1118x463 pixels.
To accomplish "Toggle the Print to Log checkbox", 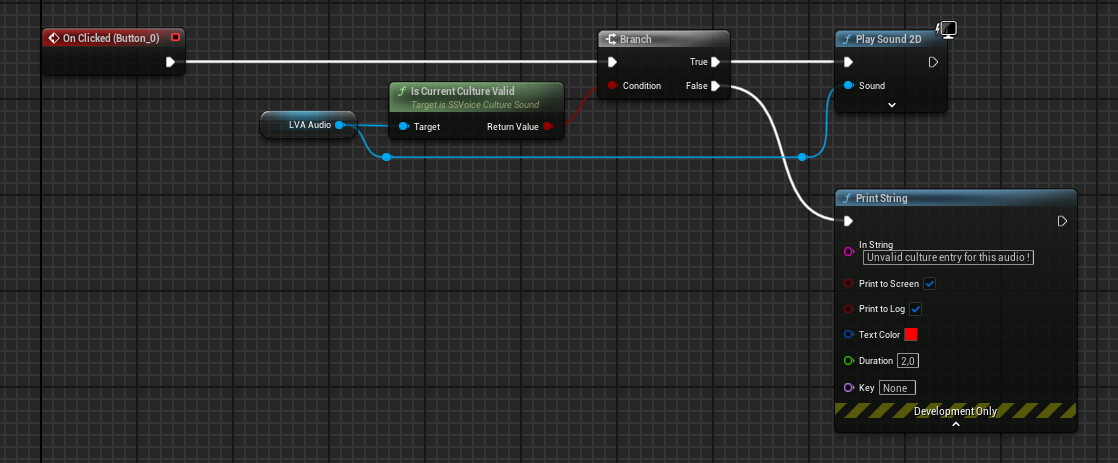I will pyautogui.click(x=916, y=309).
